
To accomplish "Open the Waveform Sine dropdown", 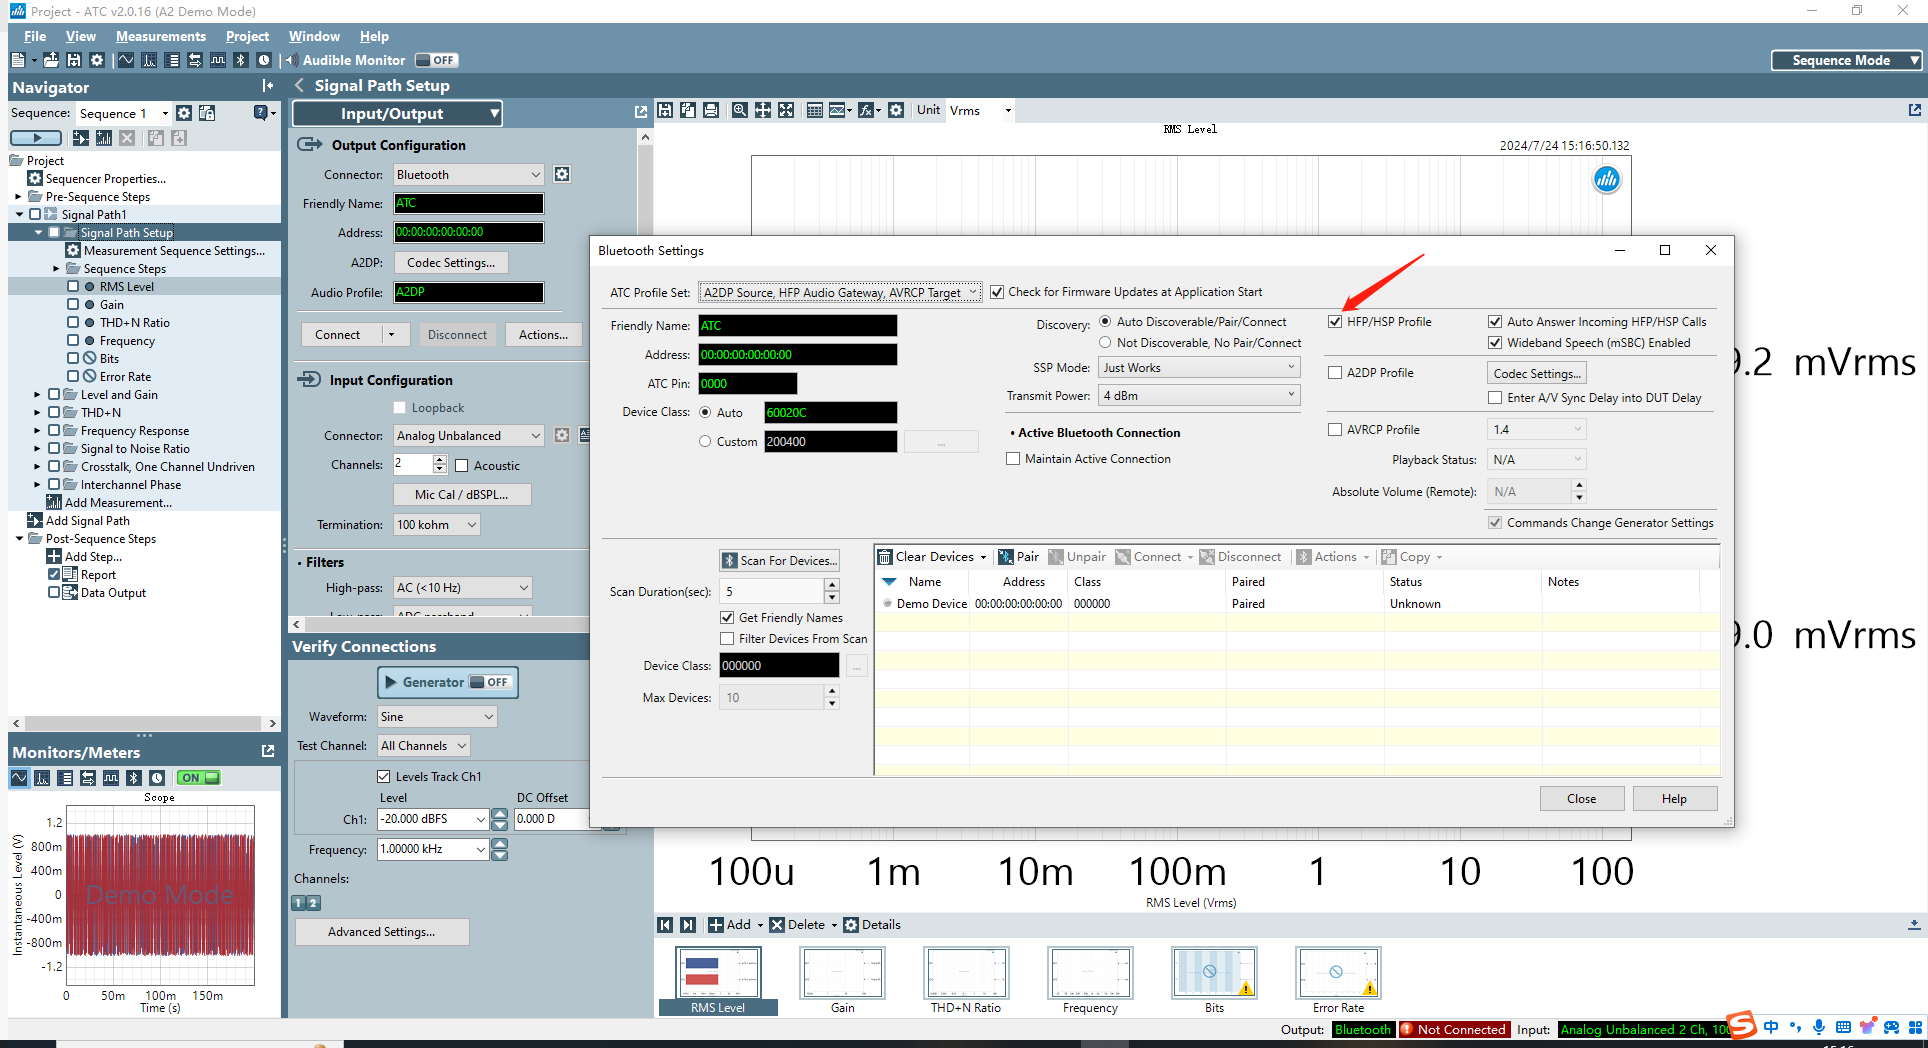I will (437, 716).
